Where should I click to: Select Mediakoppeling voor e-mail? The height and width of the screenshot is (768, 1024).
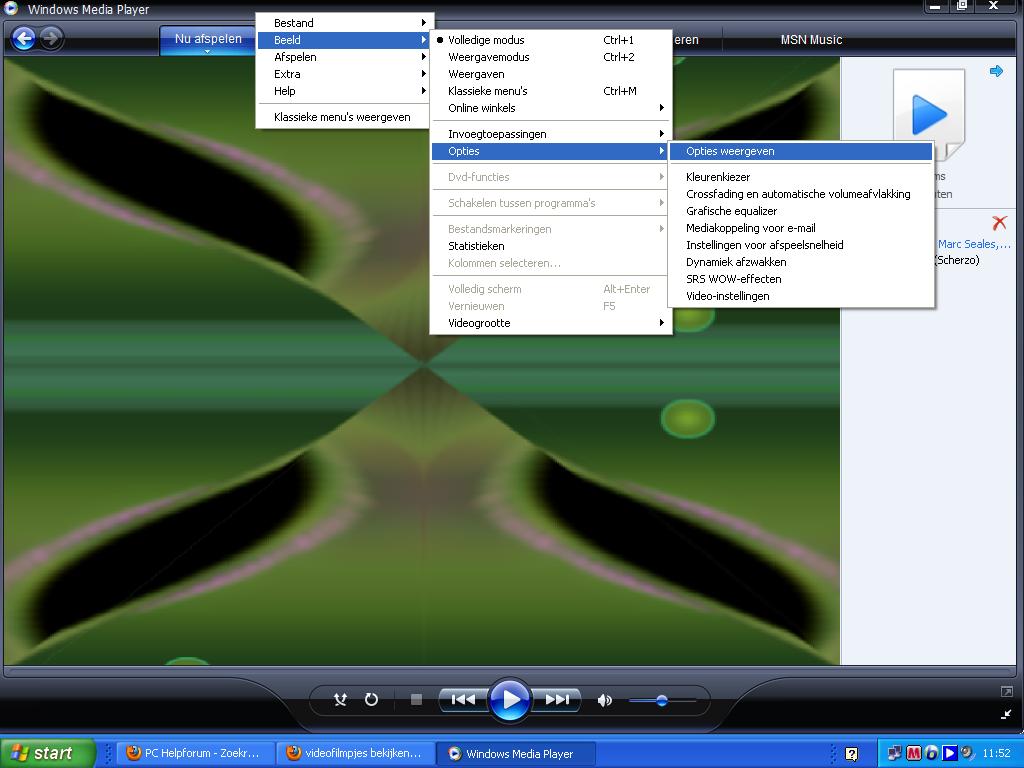coord(801,228)
